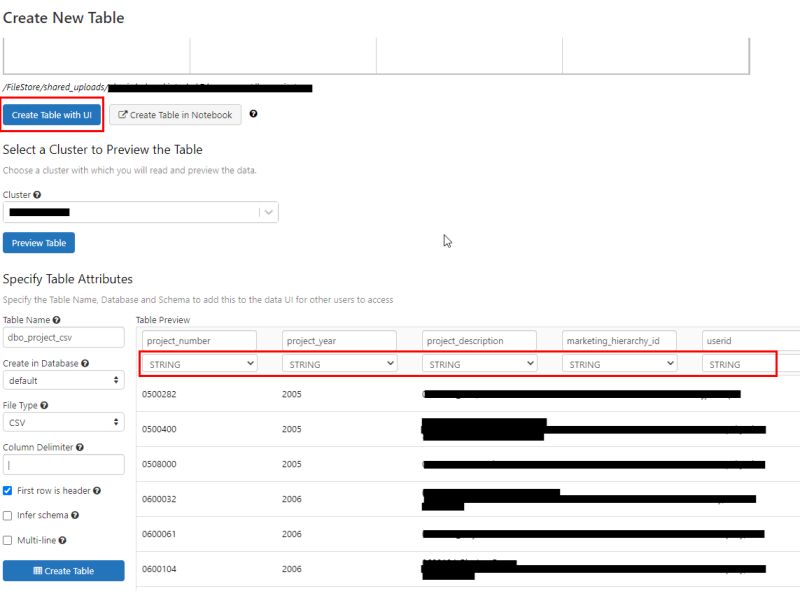Click help icon next to Create in Database
The height and width of the screenshot is (591, 800).
(x=87, y=364)
